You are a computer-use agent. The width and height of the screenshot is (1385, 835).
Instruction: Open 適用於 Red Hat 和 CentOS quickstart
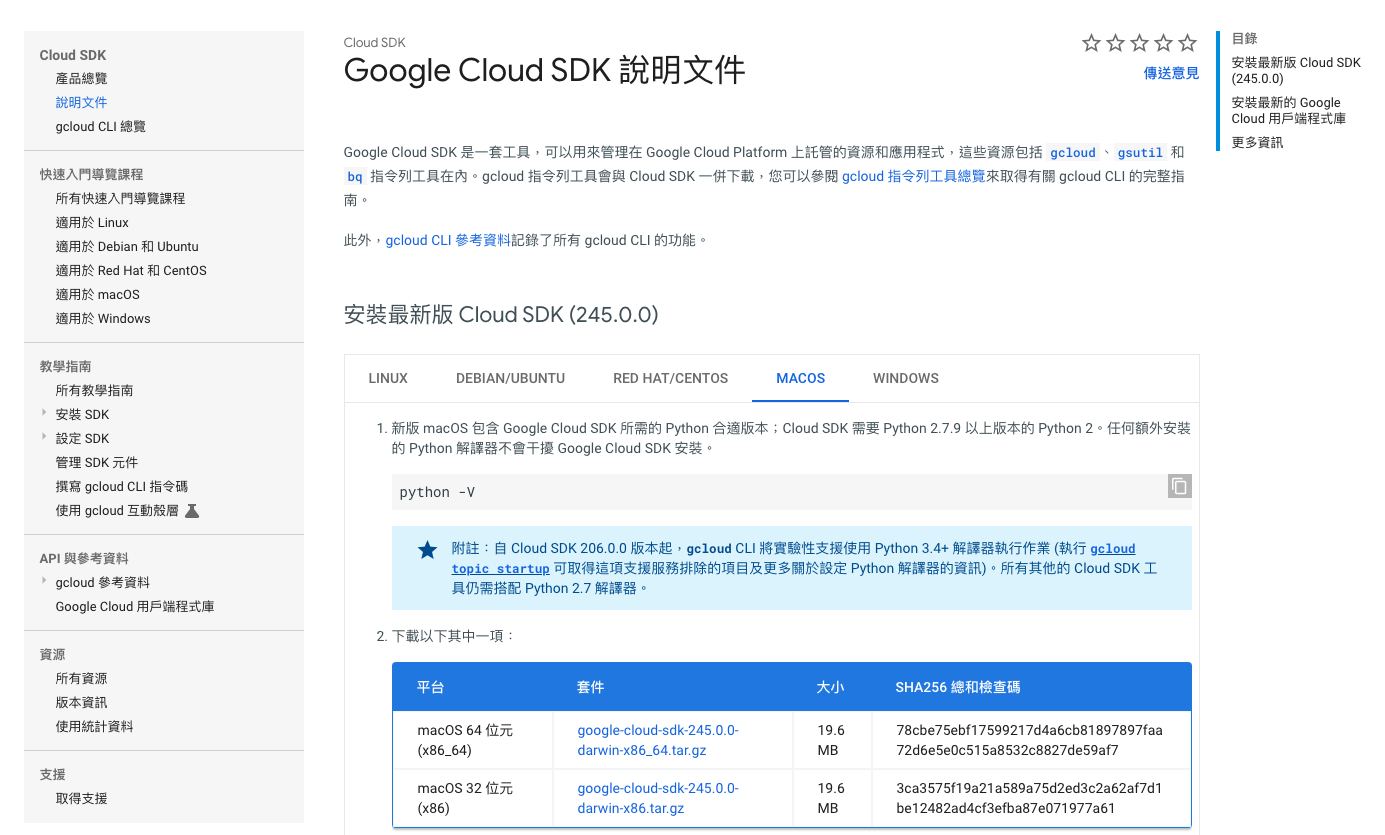[x=131, y=271]
